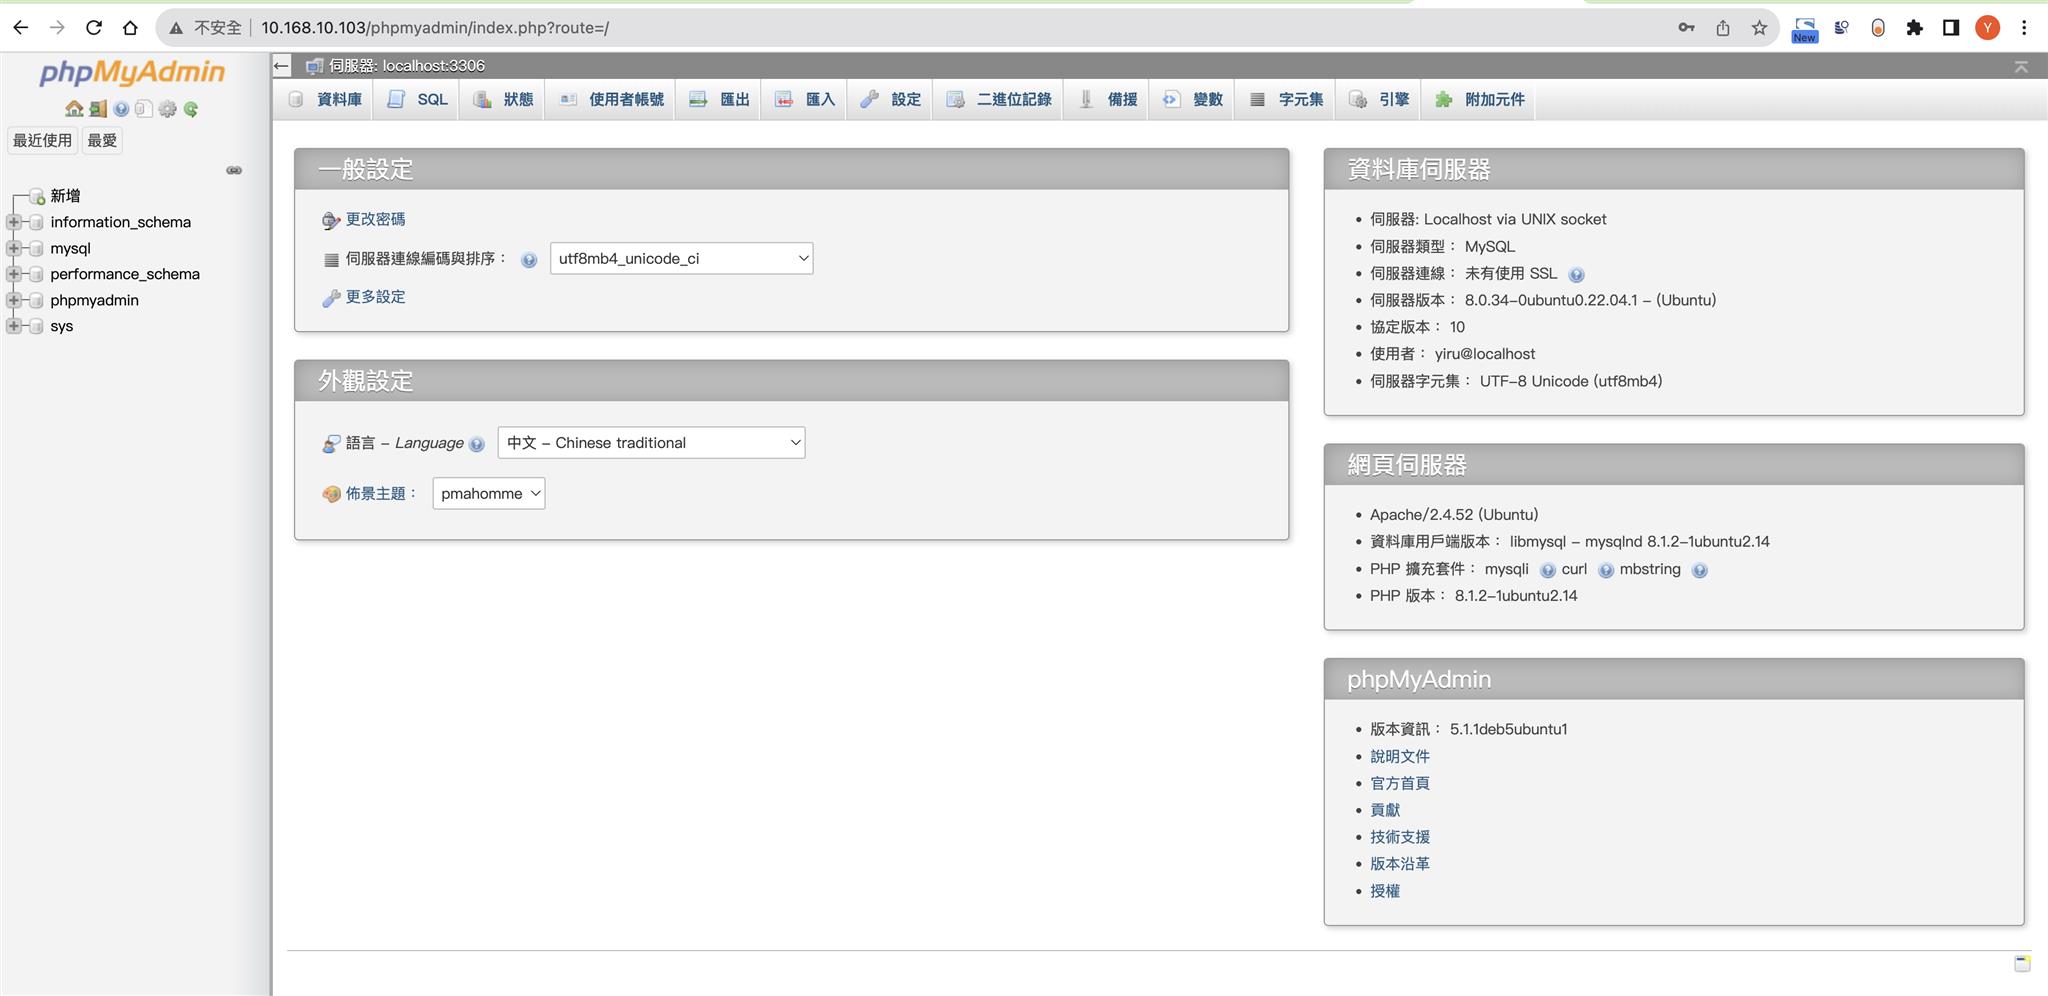Click the phpMyAdmin logo
The height and width of the screenshot is (996, 2048).
132,73
